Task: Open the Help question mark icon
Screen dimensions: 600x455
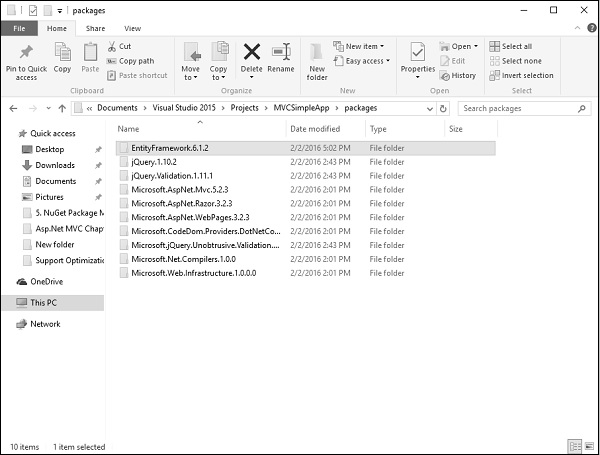Action: click(592, 28)
